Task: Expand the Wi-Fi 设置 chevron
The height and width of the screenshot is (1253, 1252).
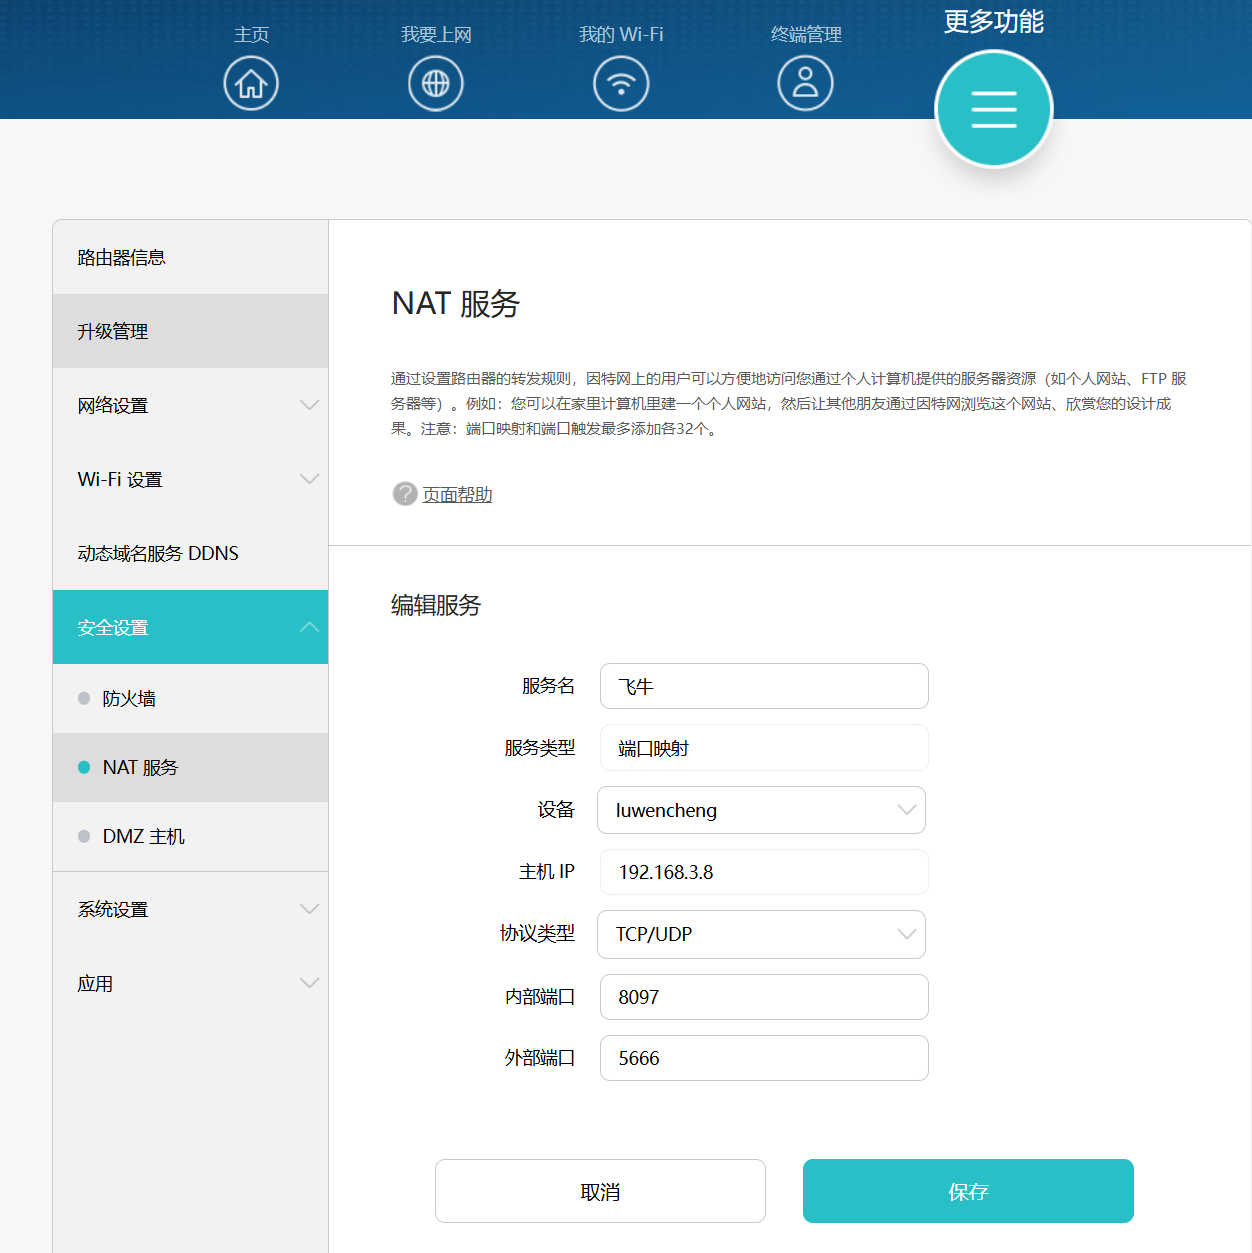Action: point(310,479)
